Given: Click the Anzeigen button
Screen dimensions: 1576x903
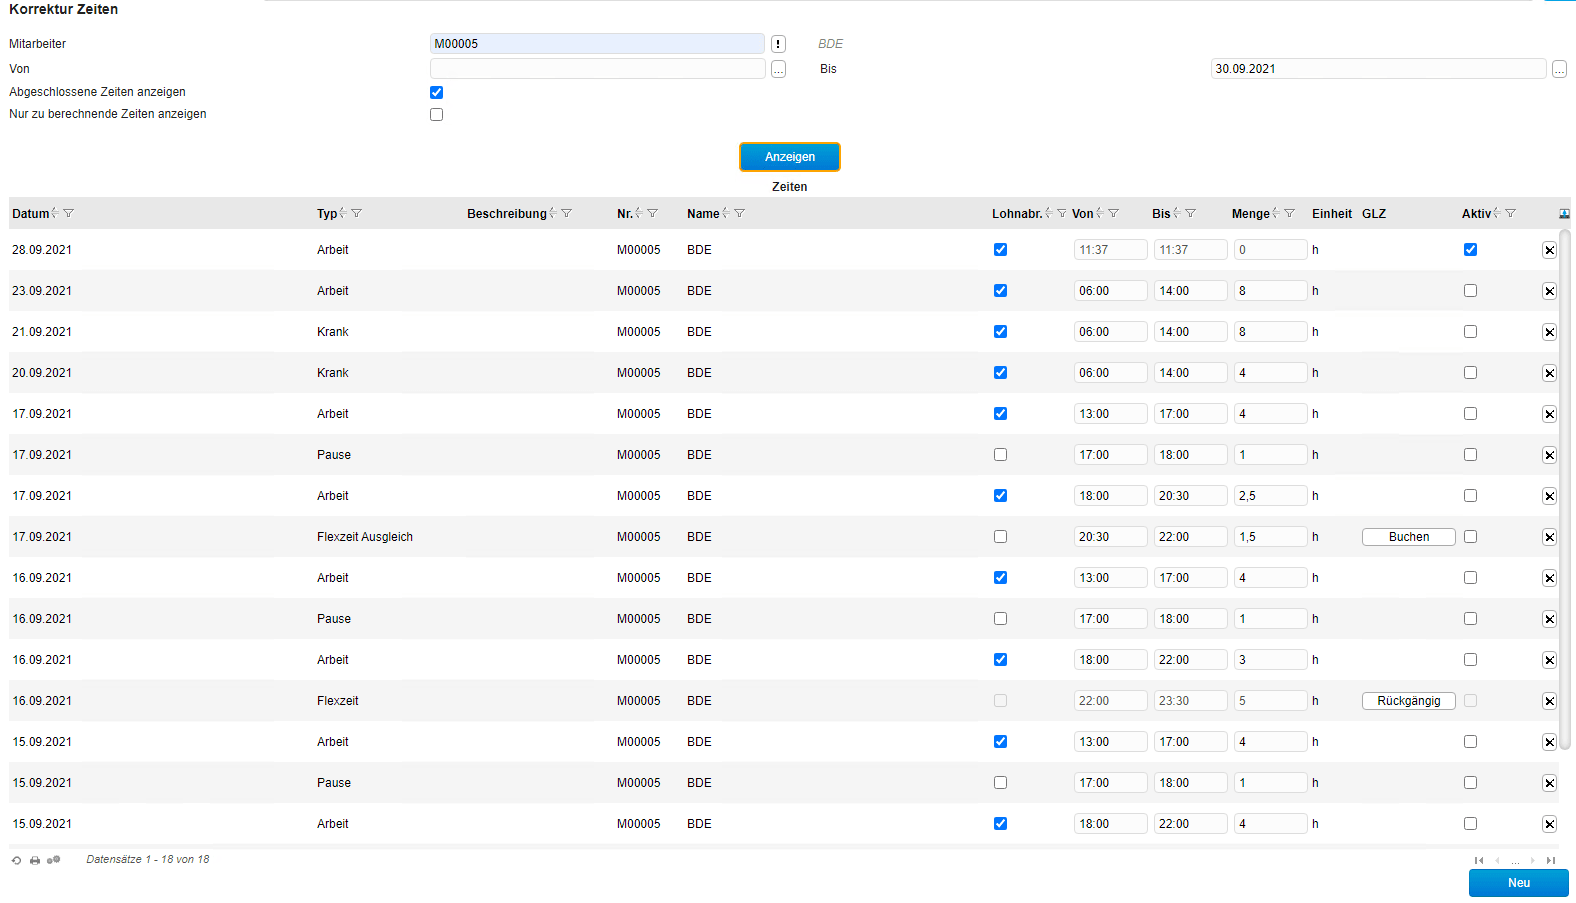Looking at the screenshot, I should 790,157.
